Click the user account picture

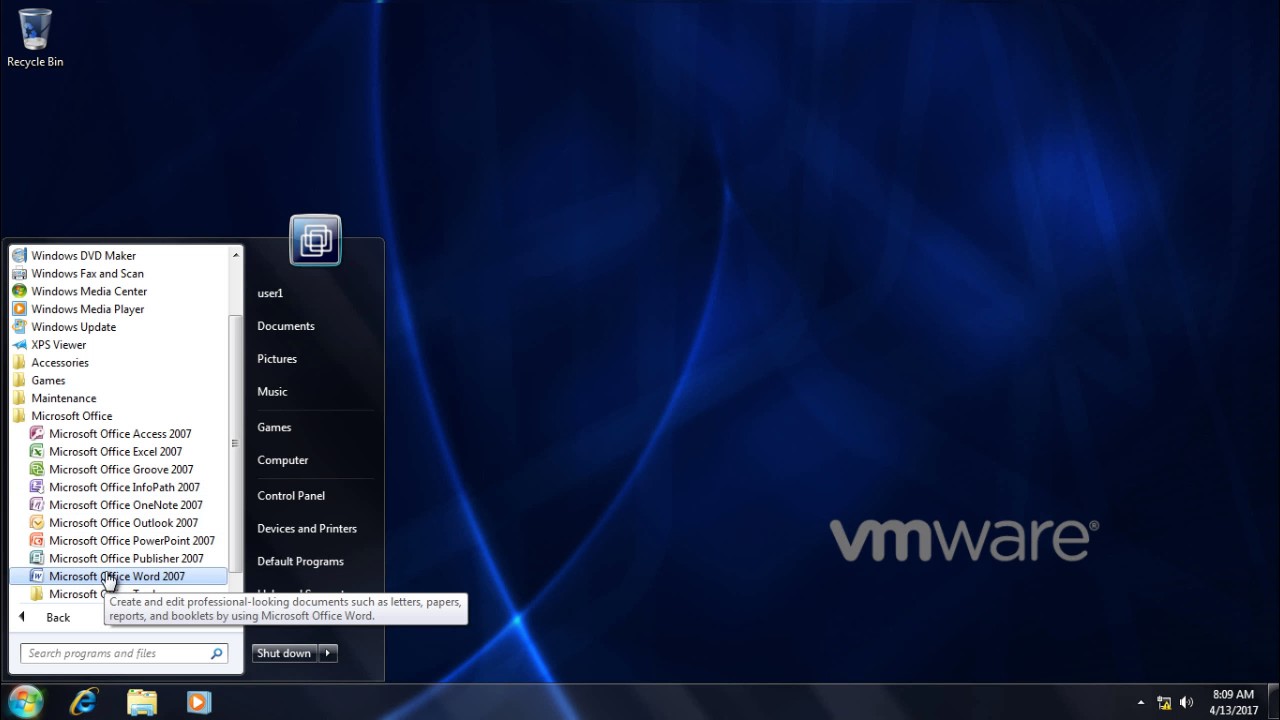click(x=315, y=240)
